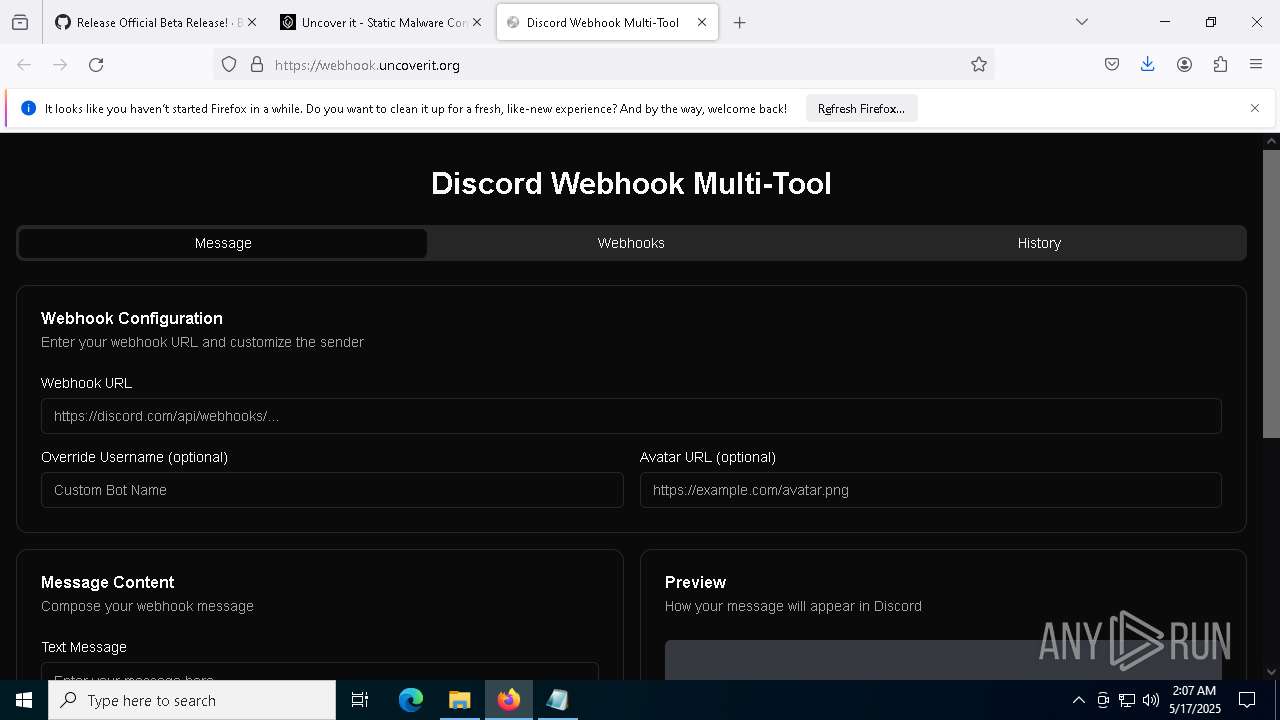Close the Release Official Beta Release tab
This screenshot has height=720, width=1280.
pos(252,22)
